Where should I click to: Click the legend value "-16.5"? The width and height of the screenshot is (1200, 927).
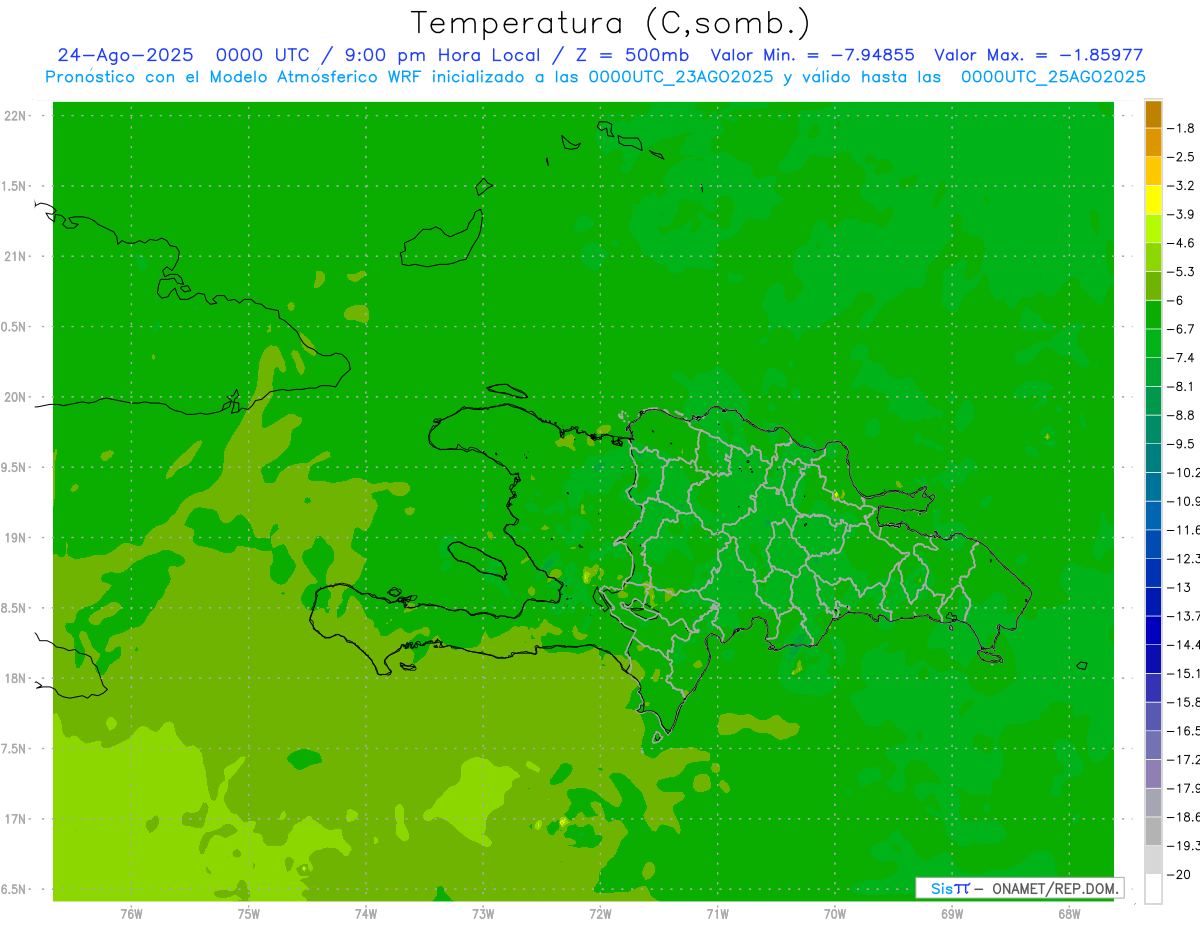point(1184,731)
